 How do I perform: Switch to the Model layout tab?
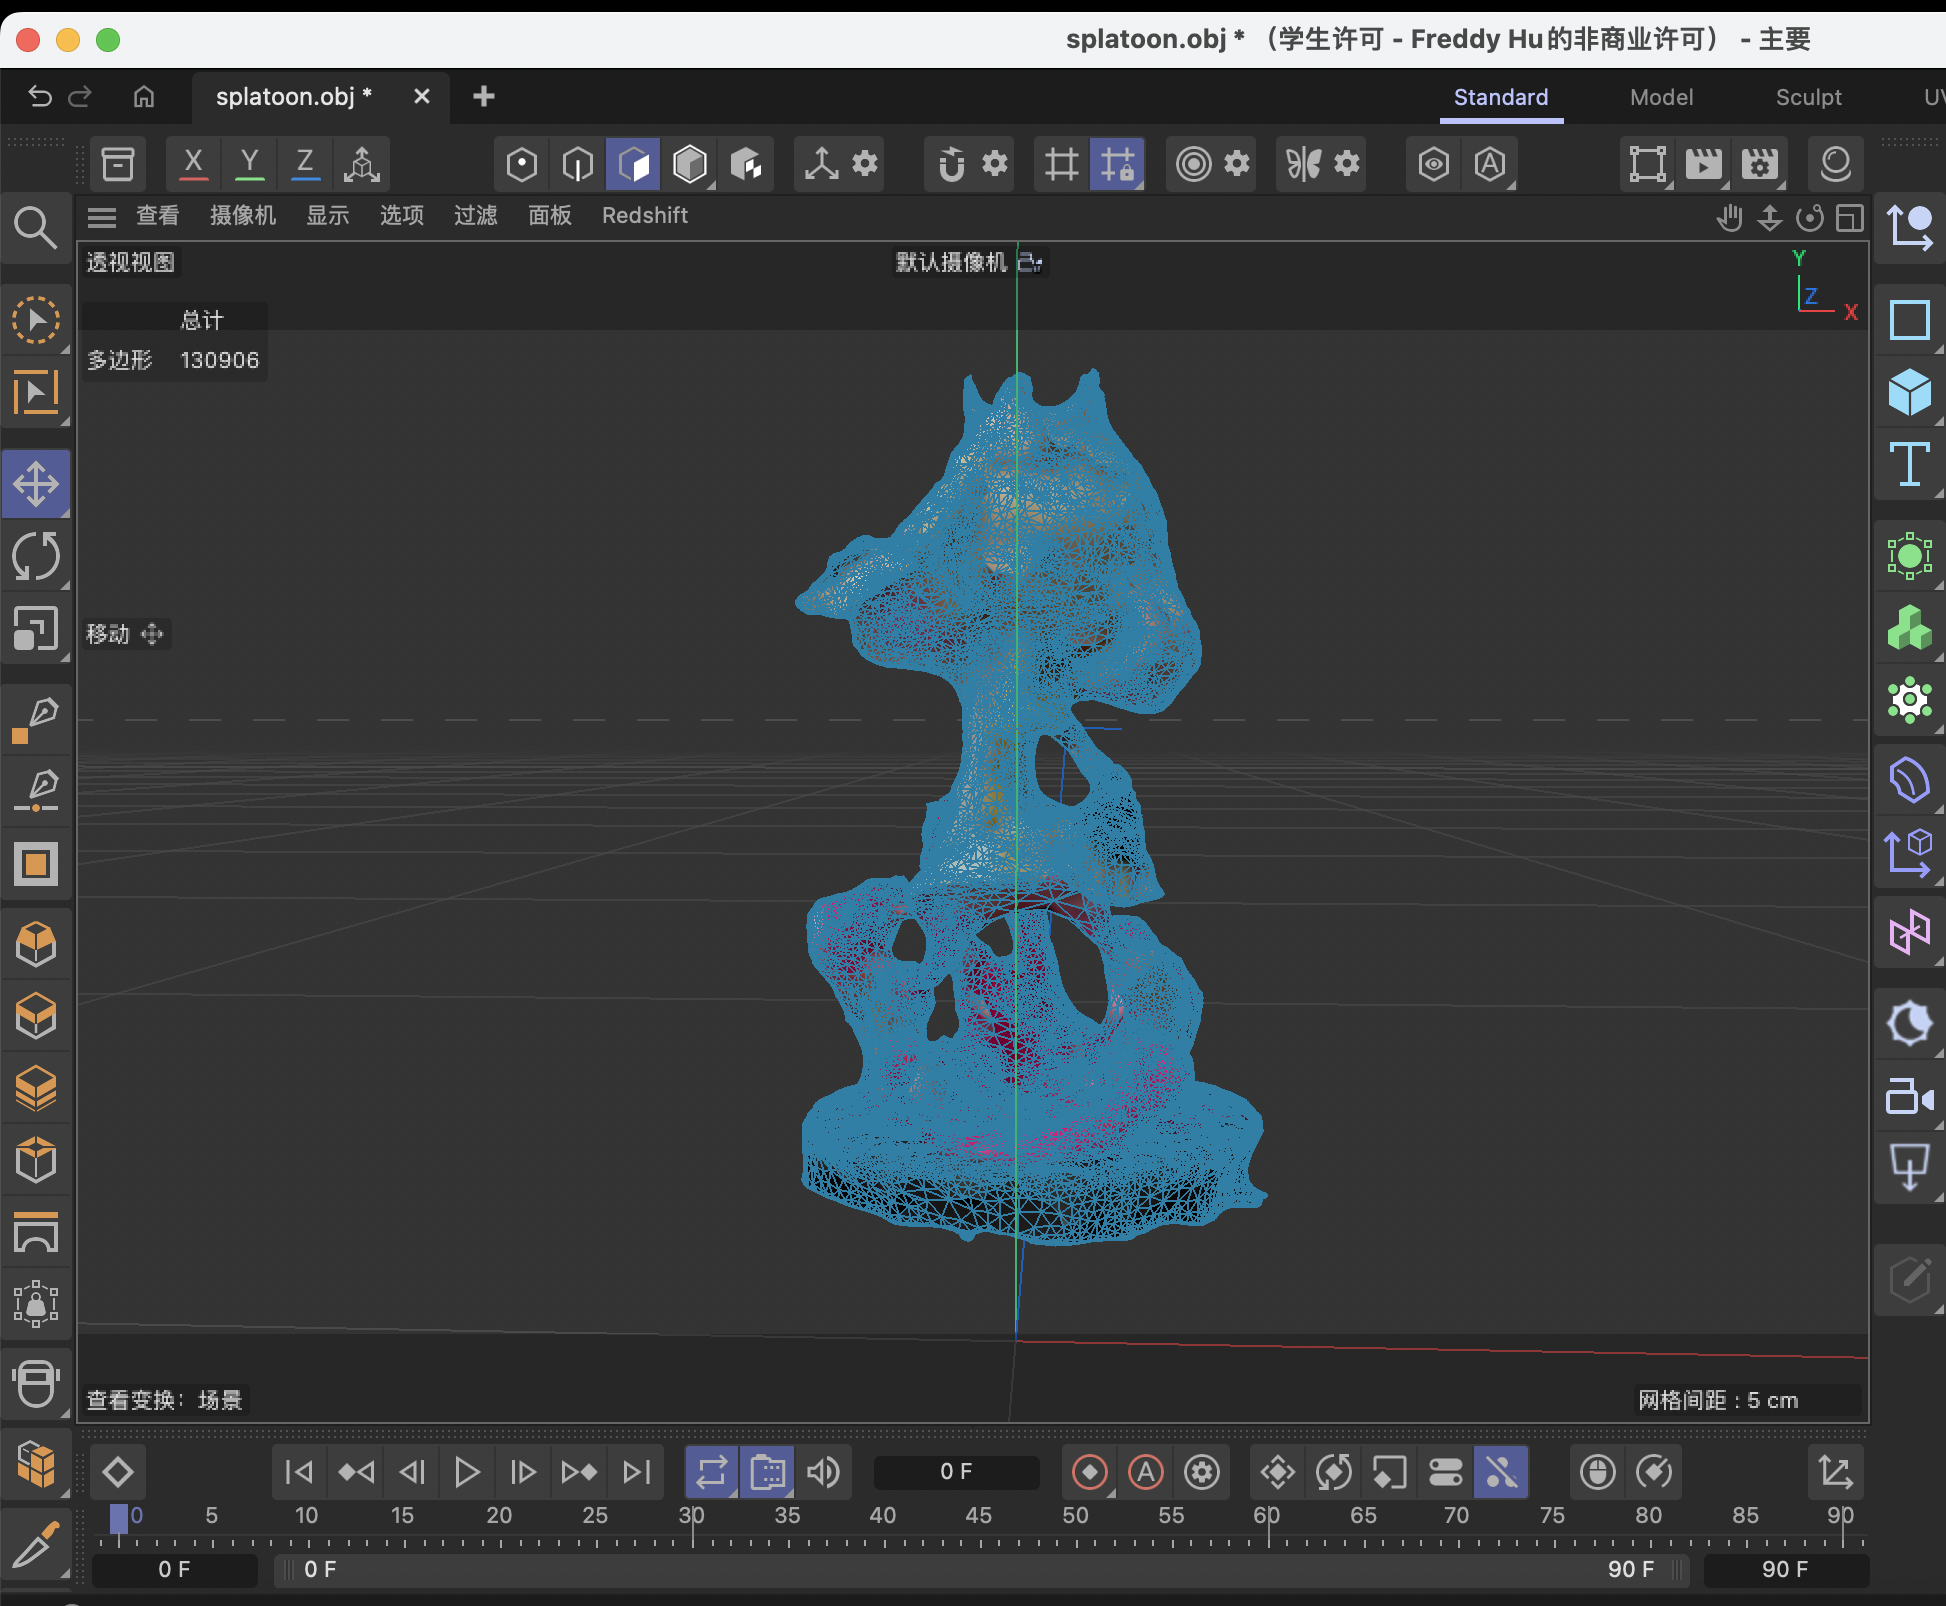(1660, 97)
